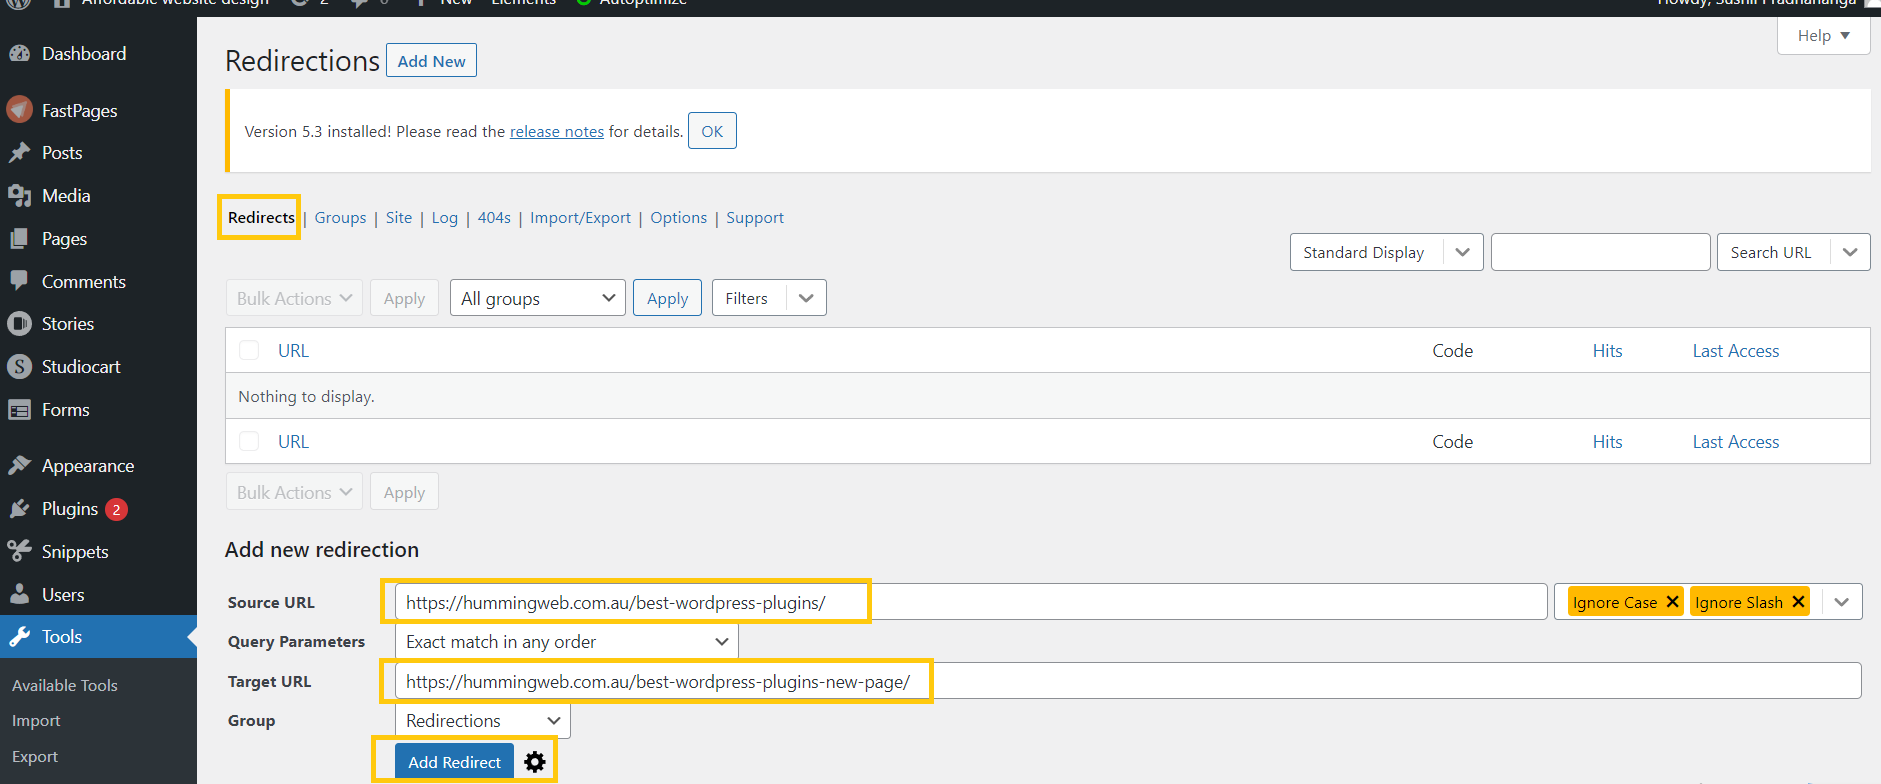
Task: Open the Import/Export tab
Action: tap(580, 218)
